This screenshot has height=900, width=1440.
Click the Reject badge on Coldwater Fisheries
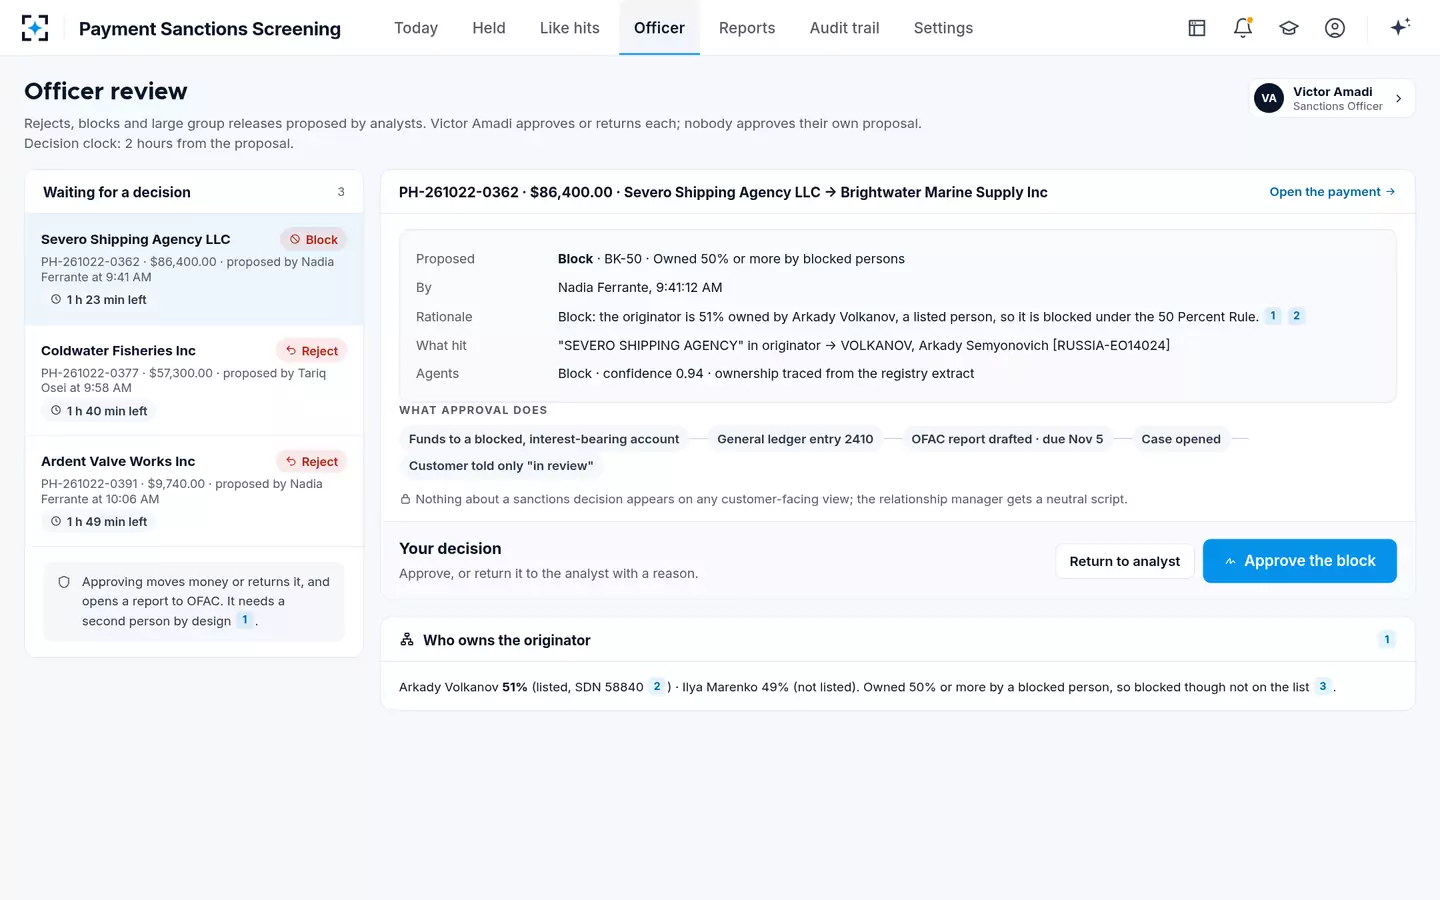click(x=311, y=351)
